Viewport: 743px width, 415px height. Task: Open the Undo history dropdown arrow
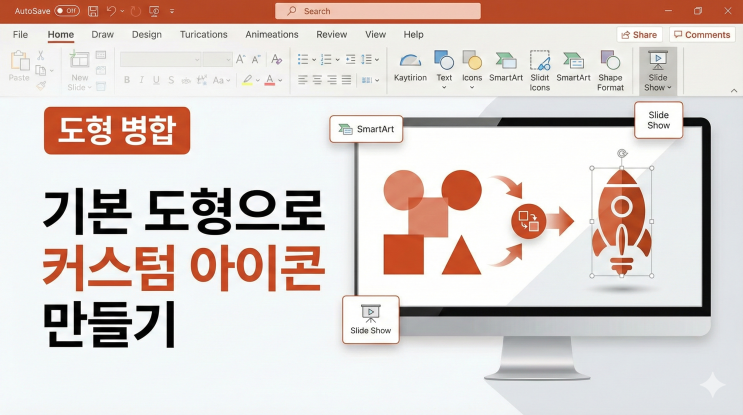(122, 11)
